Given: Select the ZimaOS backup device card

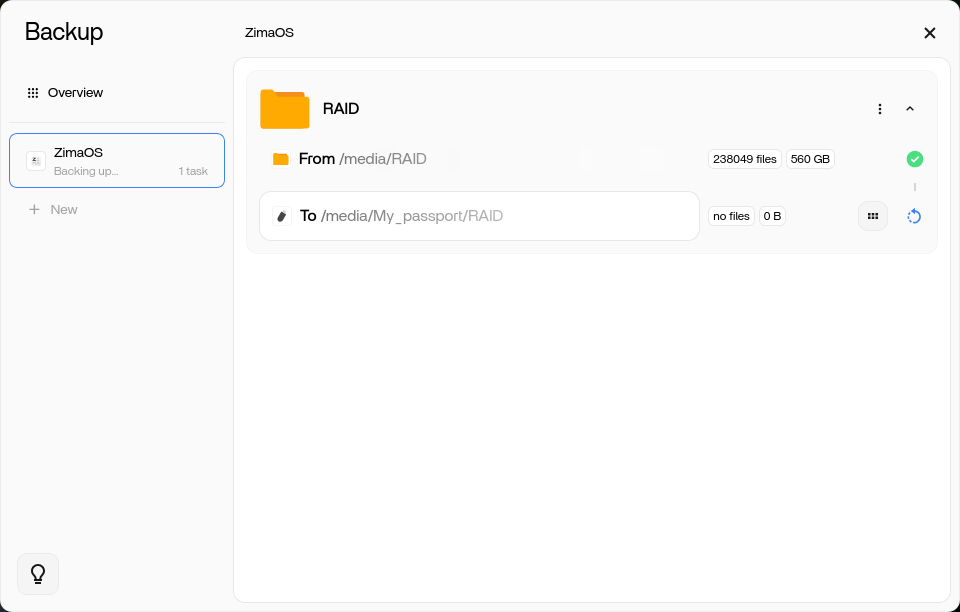Looking at the screenshot, I should (x=117, y=160).
